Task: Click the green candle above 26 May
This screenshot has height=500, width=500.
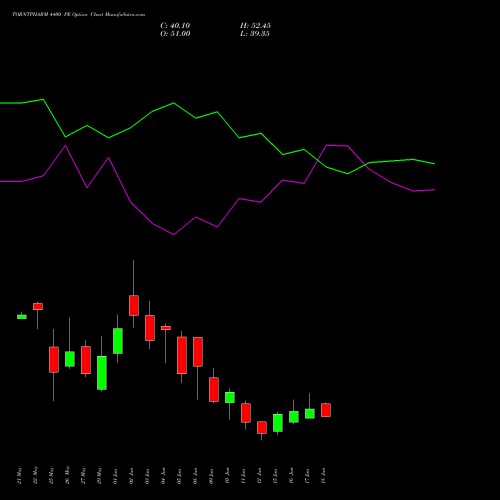Action: point(70,359)
